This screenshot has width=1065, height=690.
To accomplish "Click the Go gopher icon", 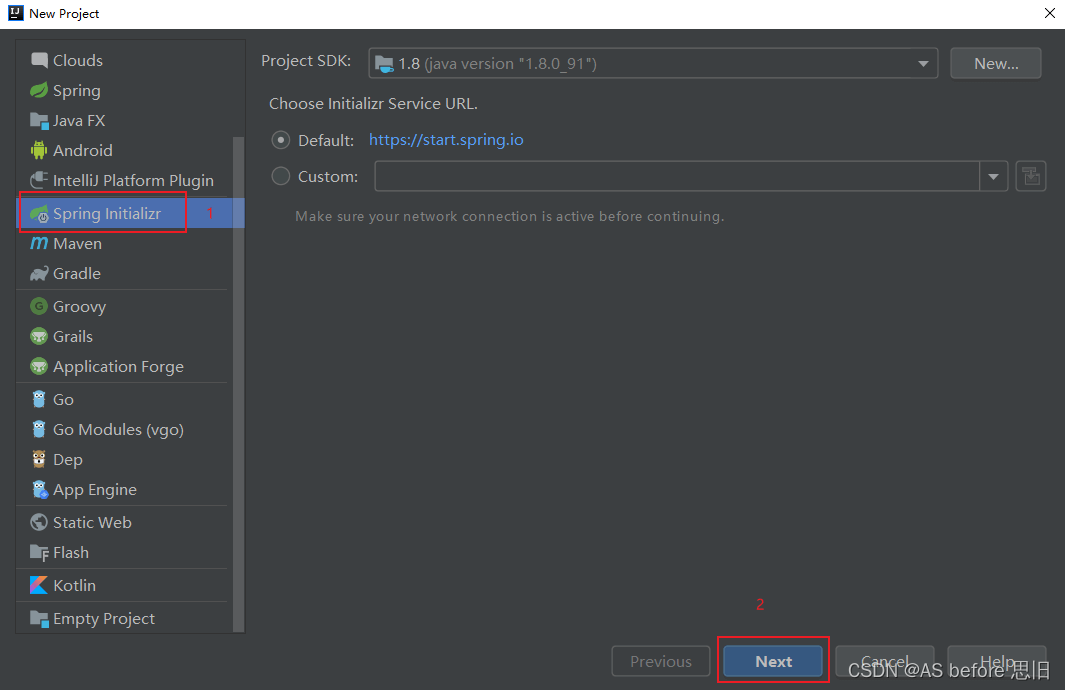I will pyautogui.click(x=39, y=399).
